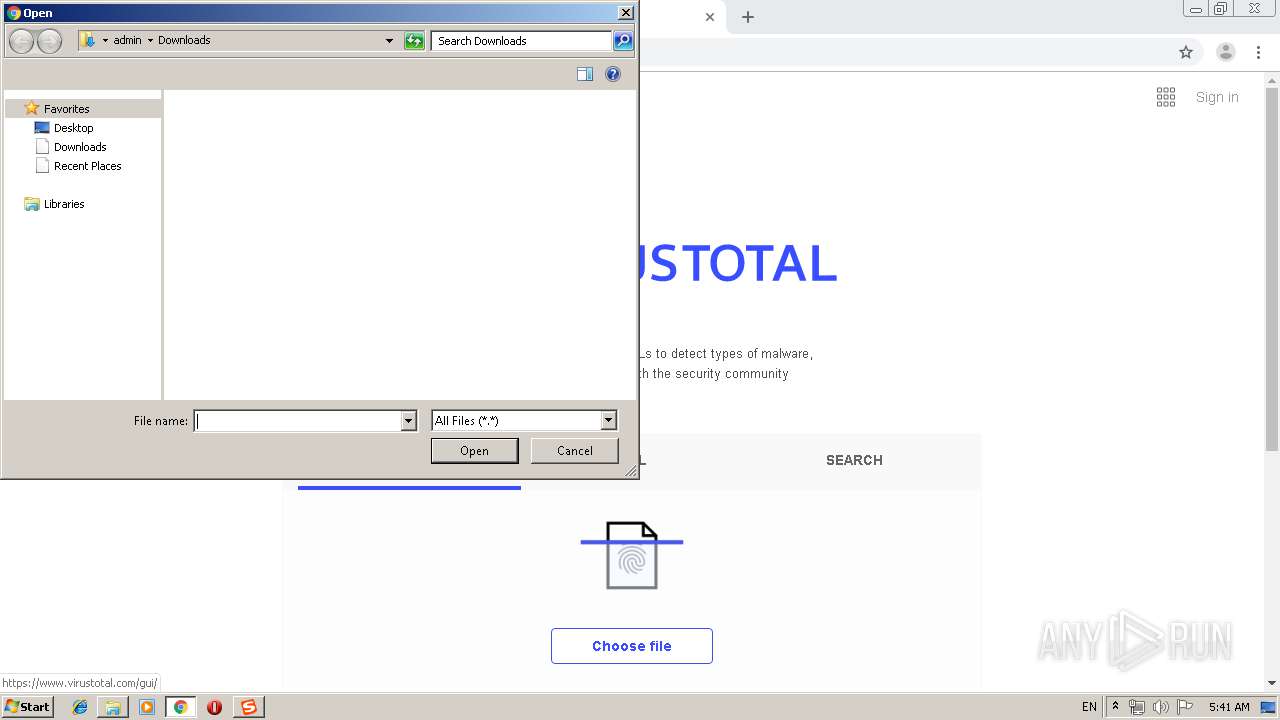Click the Open button
This screenshot has height=720, width=1280.
[474, 451]
